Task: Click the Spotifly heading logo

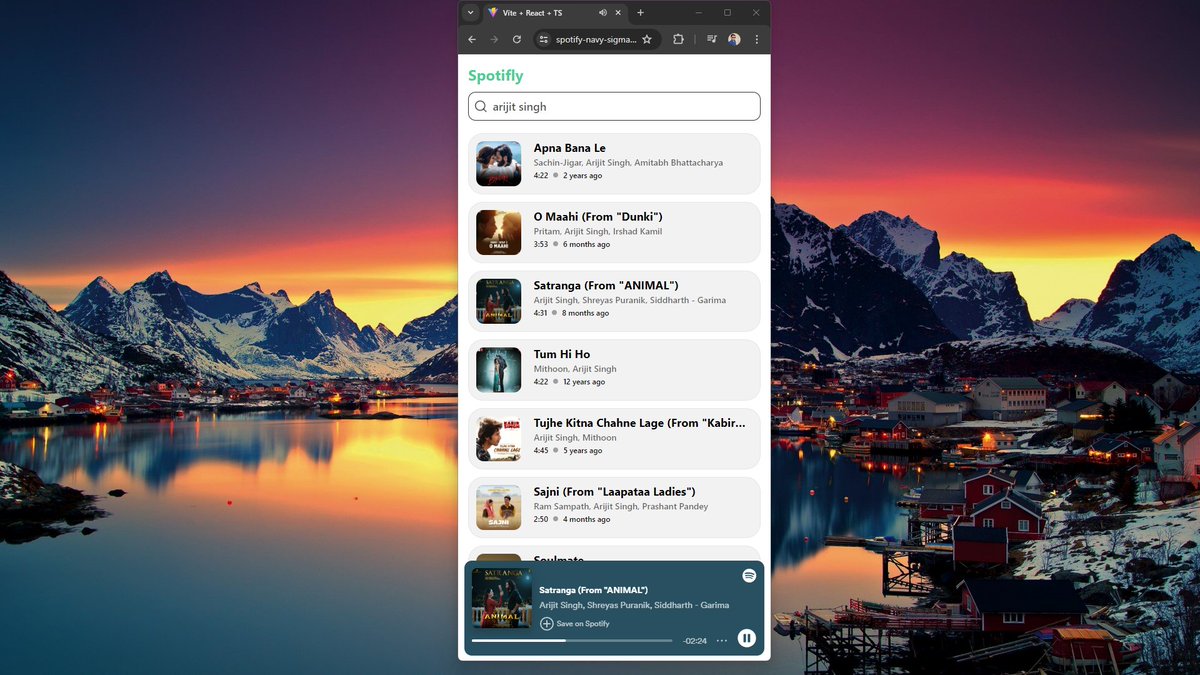Action: 496,76
